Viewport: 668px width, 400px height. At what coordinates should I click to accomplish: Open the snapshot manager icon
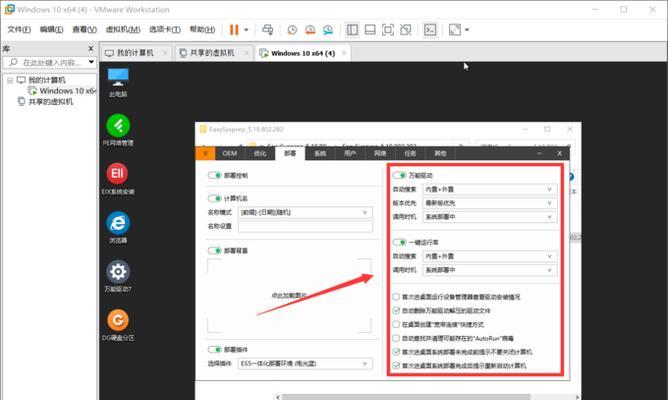[x=328, y=29]
